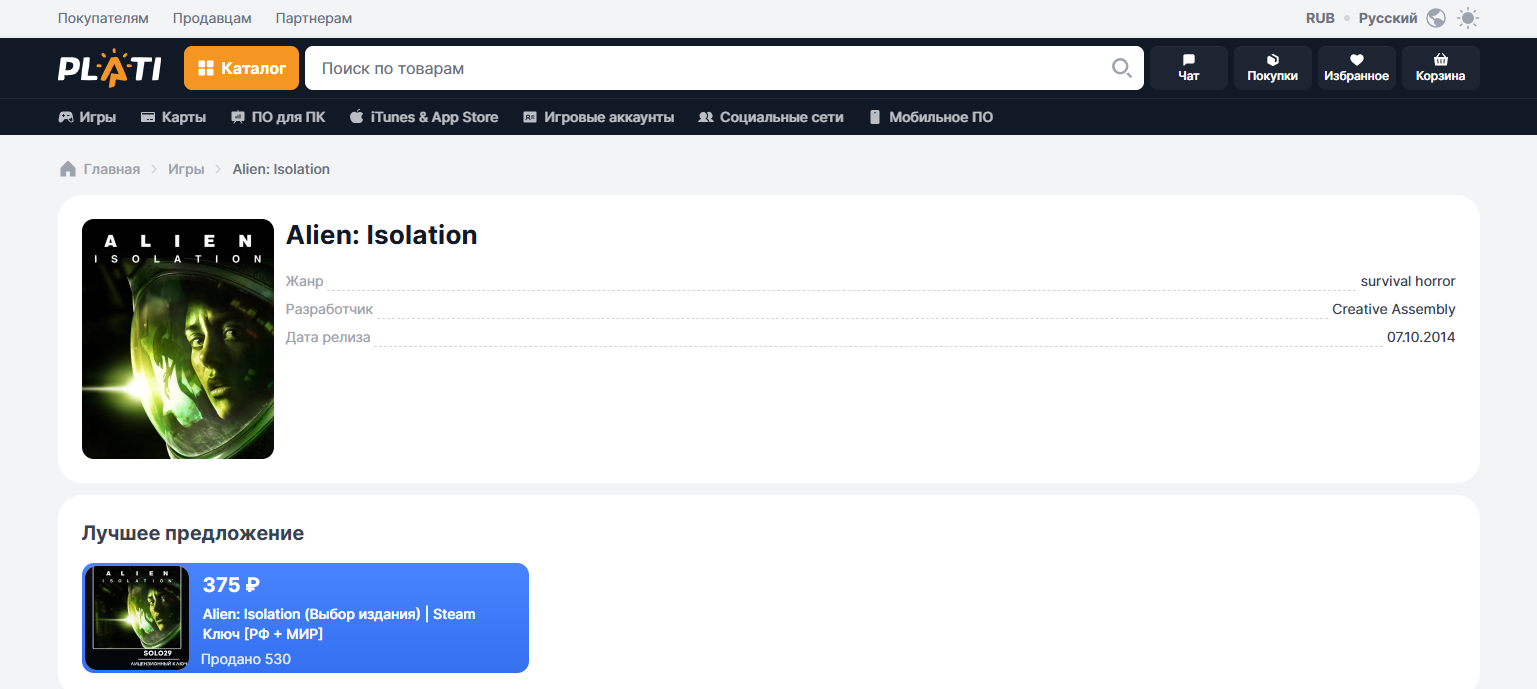This screenshot has height=689, width=1537.
Task: Open Социальные сети category
Action: [x=771, y=117]
